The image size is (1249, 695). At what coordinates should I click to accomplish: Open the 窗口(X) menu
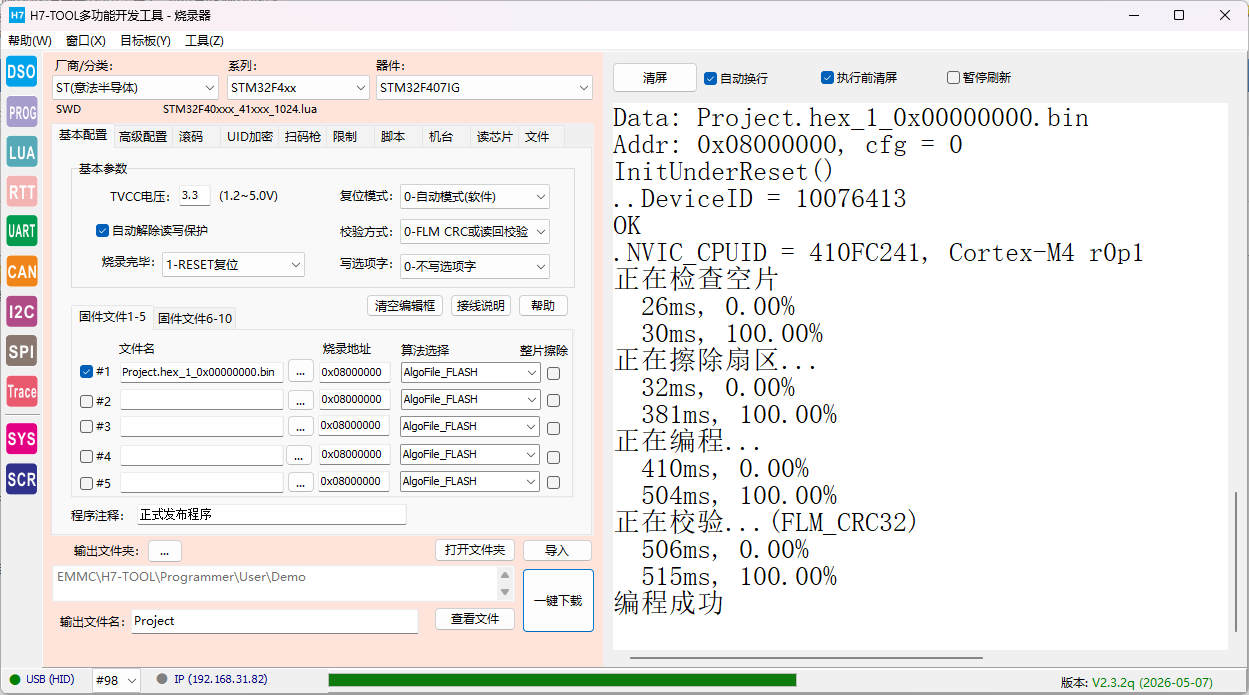(86, 41)
